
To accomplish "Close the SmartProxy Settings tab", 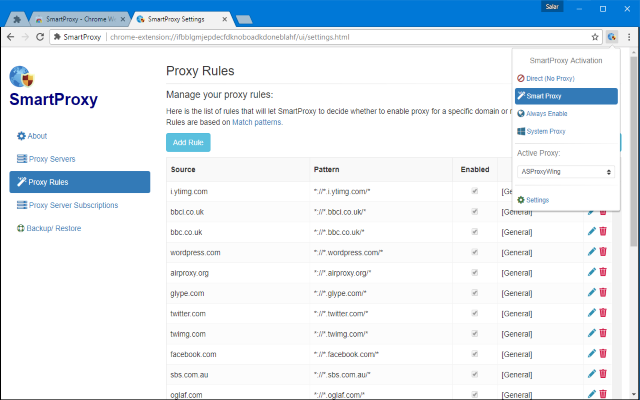I will pos(224,19).
